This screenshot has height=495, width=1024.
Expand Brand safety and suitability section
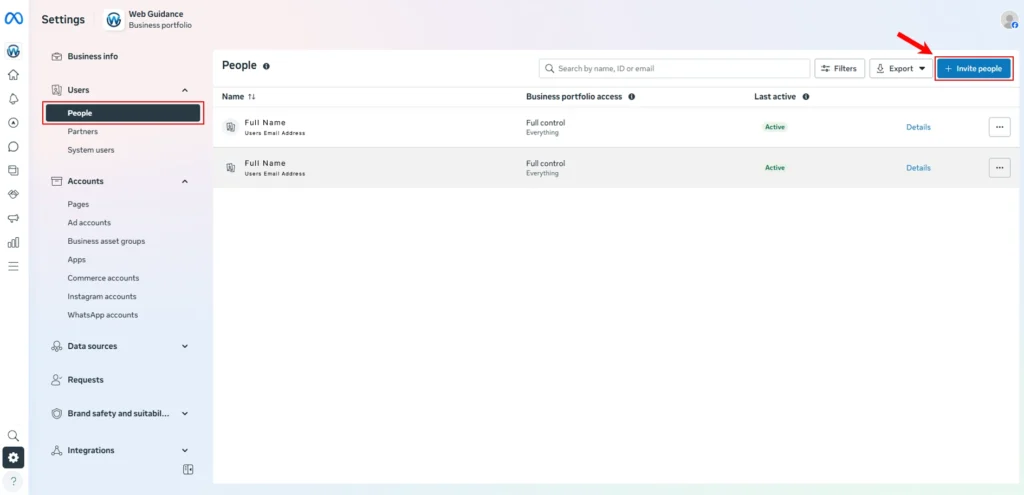[x=185, y=413]
